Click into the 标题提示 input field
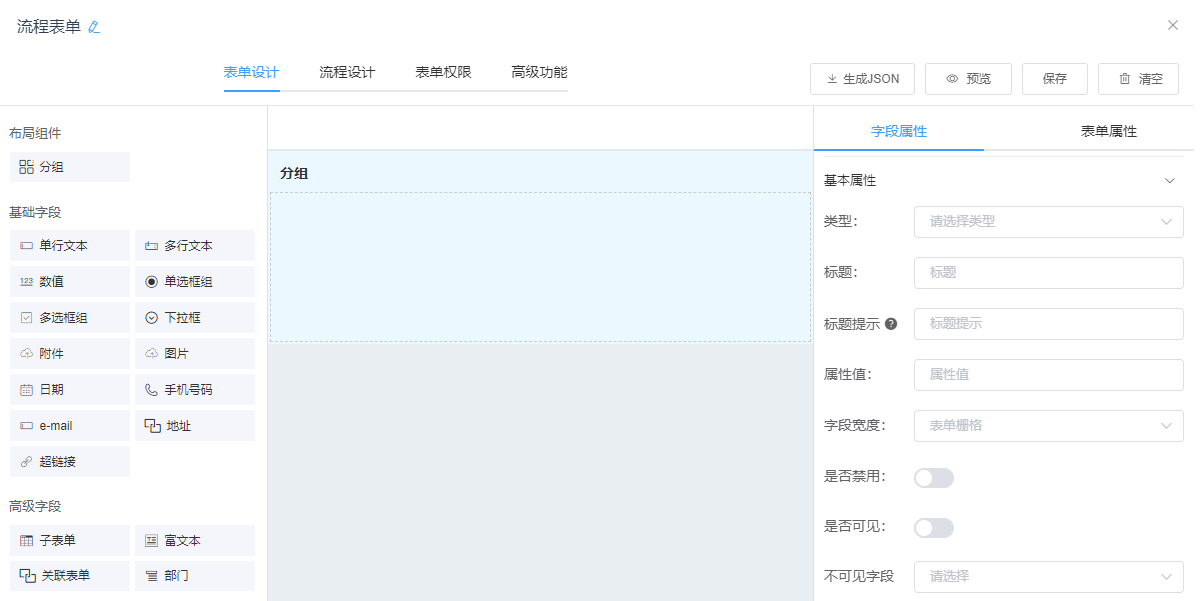Screen dimensions: 1202x601 coord(1049,324)
